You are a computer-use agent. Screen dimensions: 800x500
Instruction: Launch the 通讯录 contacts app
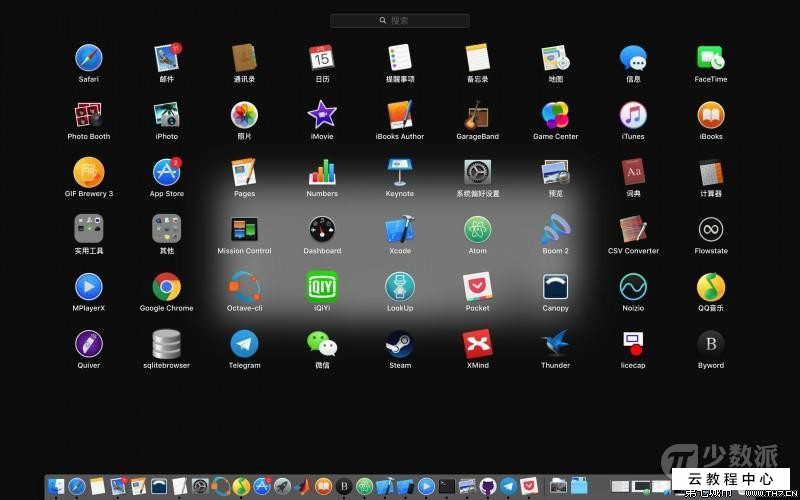pyautogui.click(x=244, y=58)
